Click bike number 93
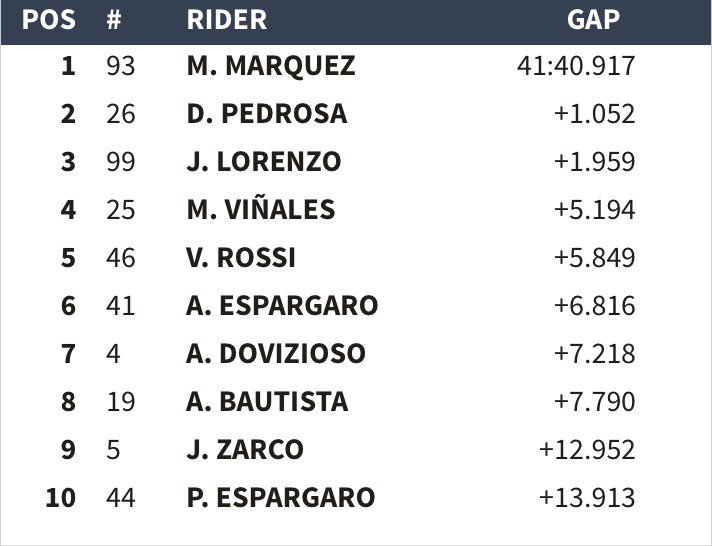This screenshot has height=546, width=712. pyautogui.click(x=120, y=66)
